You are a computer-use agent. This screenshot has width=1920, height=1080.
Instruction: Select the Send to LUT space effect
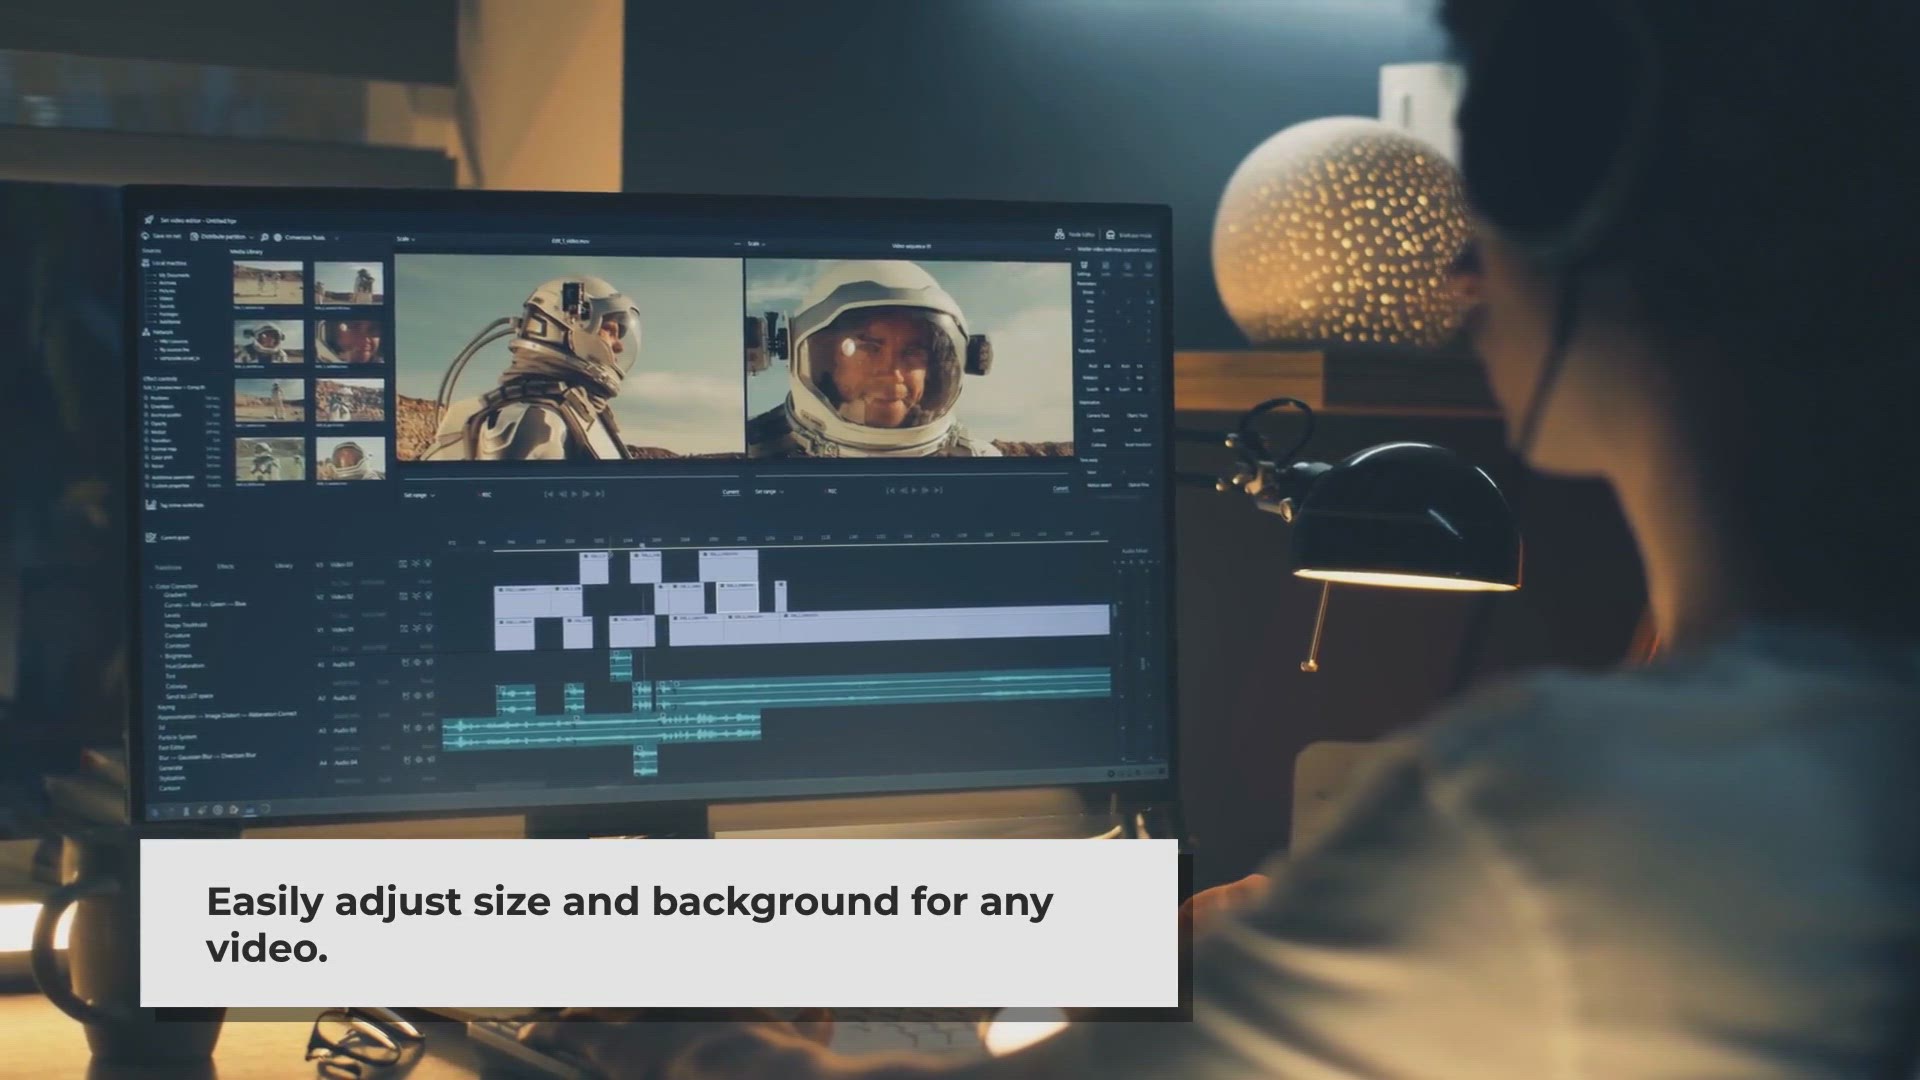click(x=189, y=696)
